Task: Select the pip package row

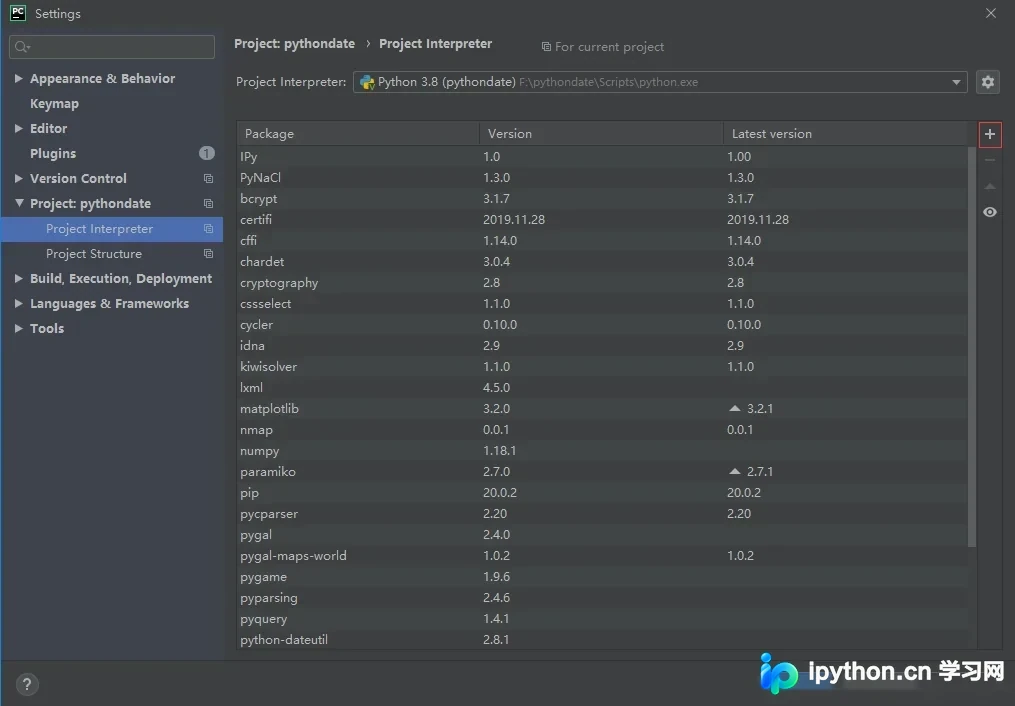Action: (x=602, y=492)
